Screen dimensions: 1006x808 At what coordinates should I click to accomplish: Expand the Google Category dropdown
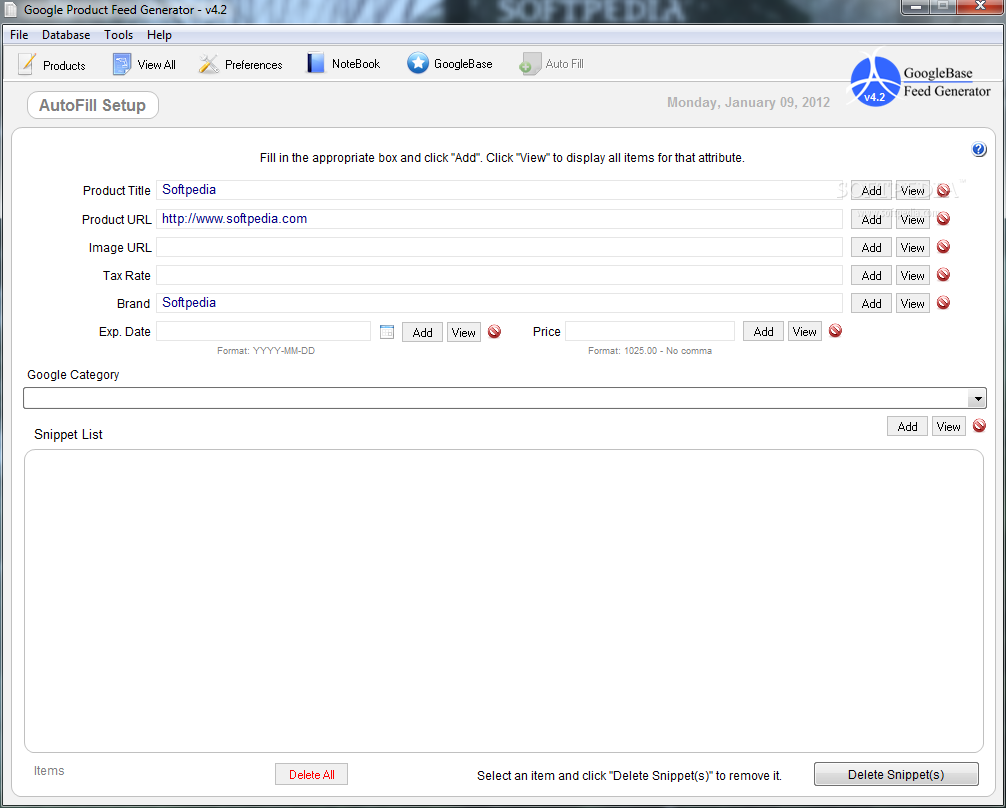click(x=977, y=399)
